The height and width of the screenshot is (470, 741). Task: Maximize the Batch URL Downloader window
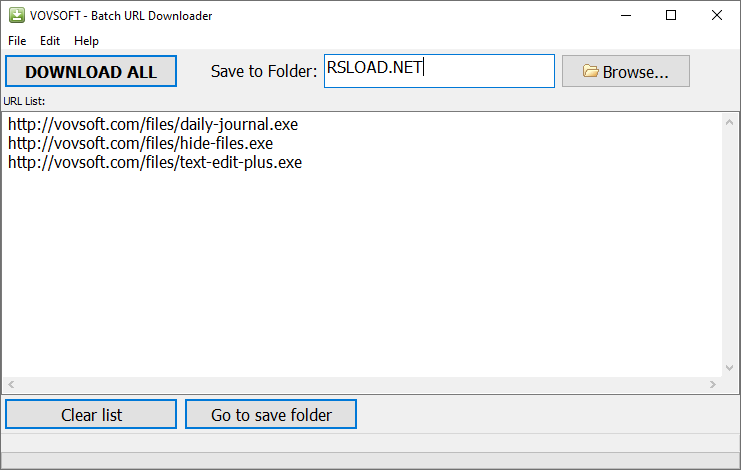pyautogui.click(x=671, y=15)
